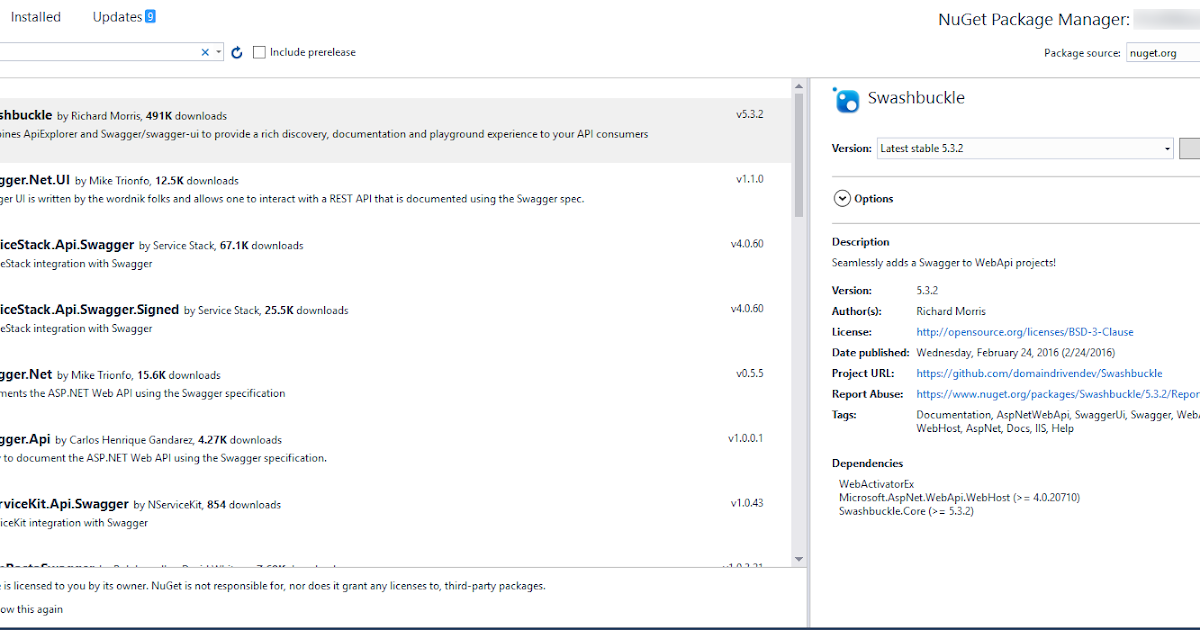Open the Report Abuse link
1200x630 pixels.
click(x=1055, y=394)
